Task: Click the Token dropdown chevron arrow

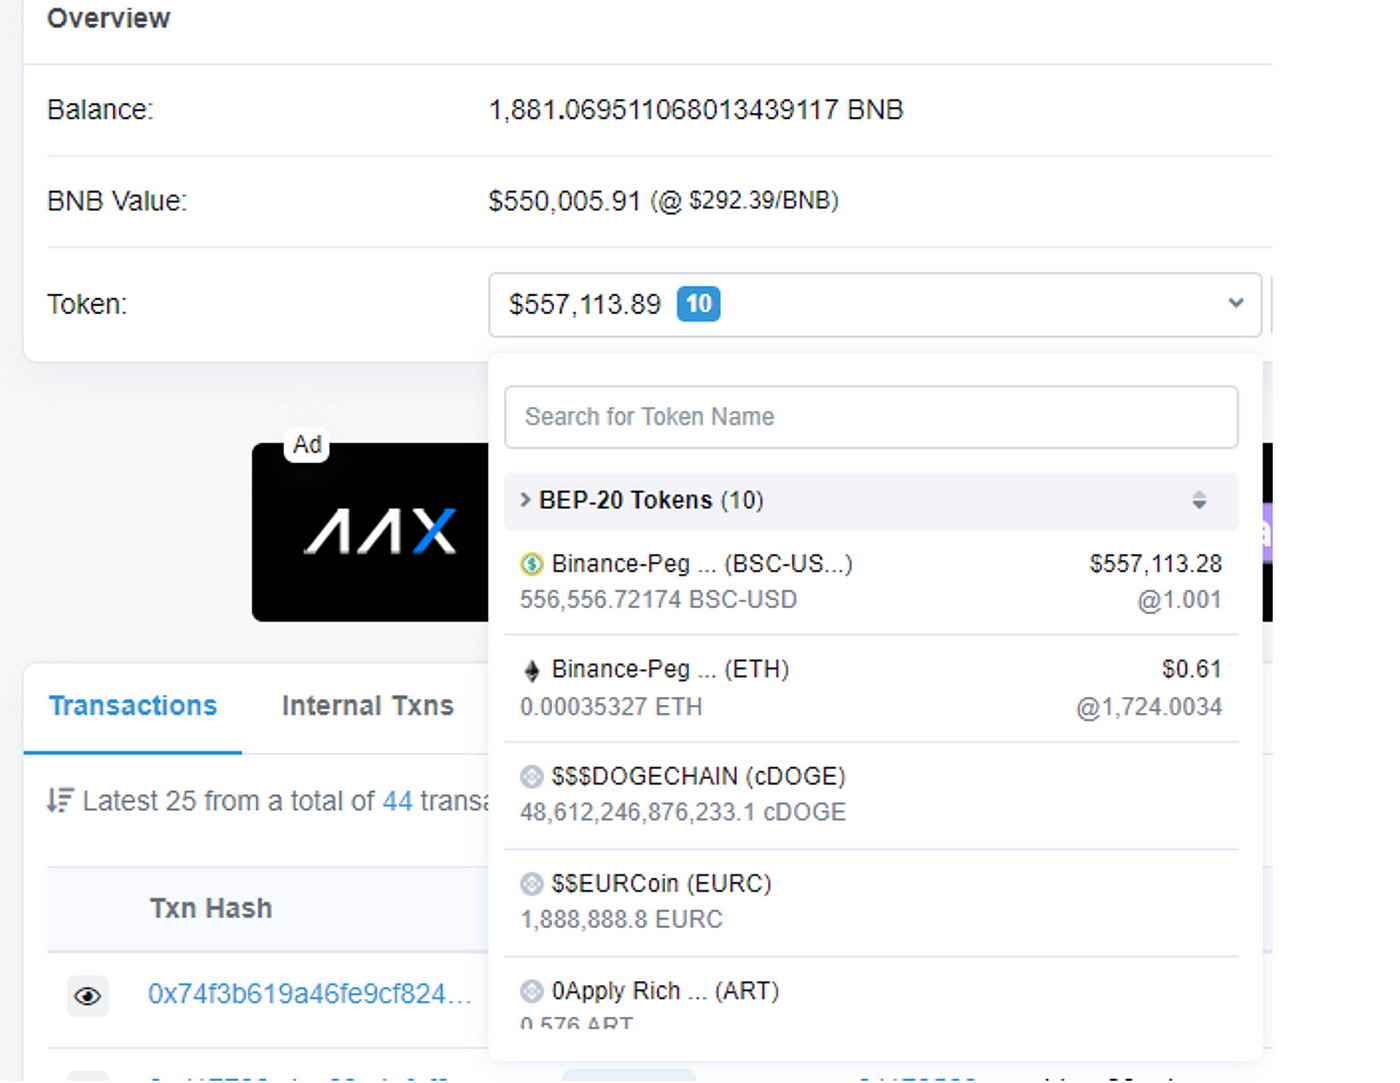Action: [1236, 303]
